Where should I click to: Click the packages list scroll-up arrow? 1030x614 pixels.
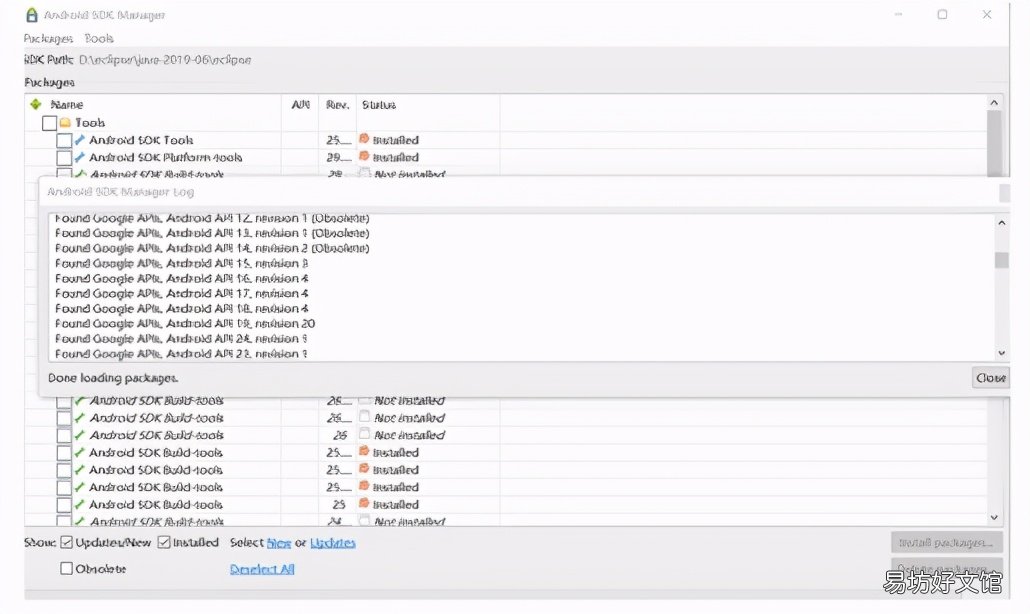994,102
